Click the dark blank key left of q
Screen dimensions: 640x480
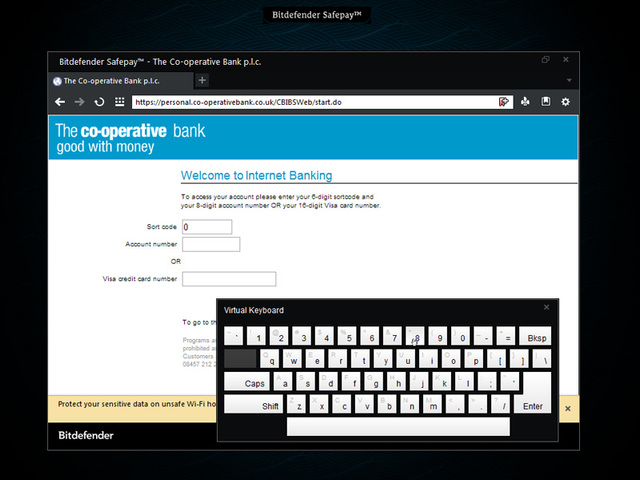tap(240, 359)
